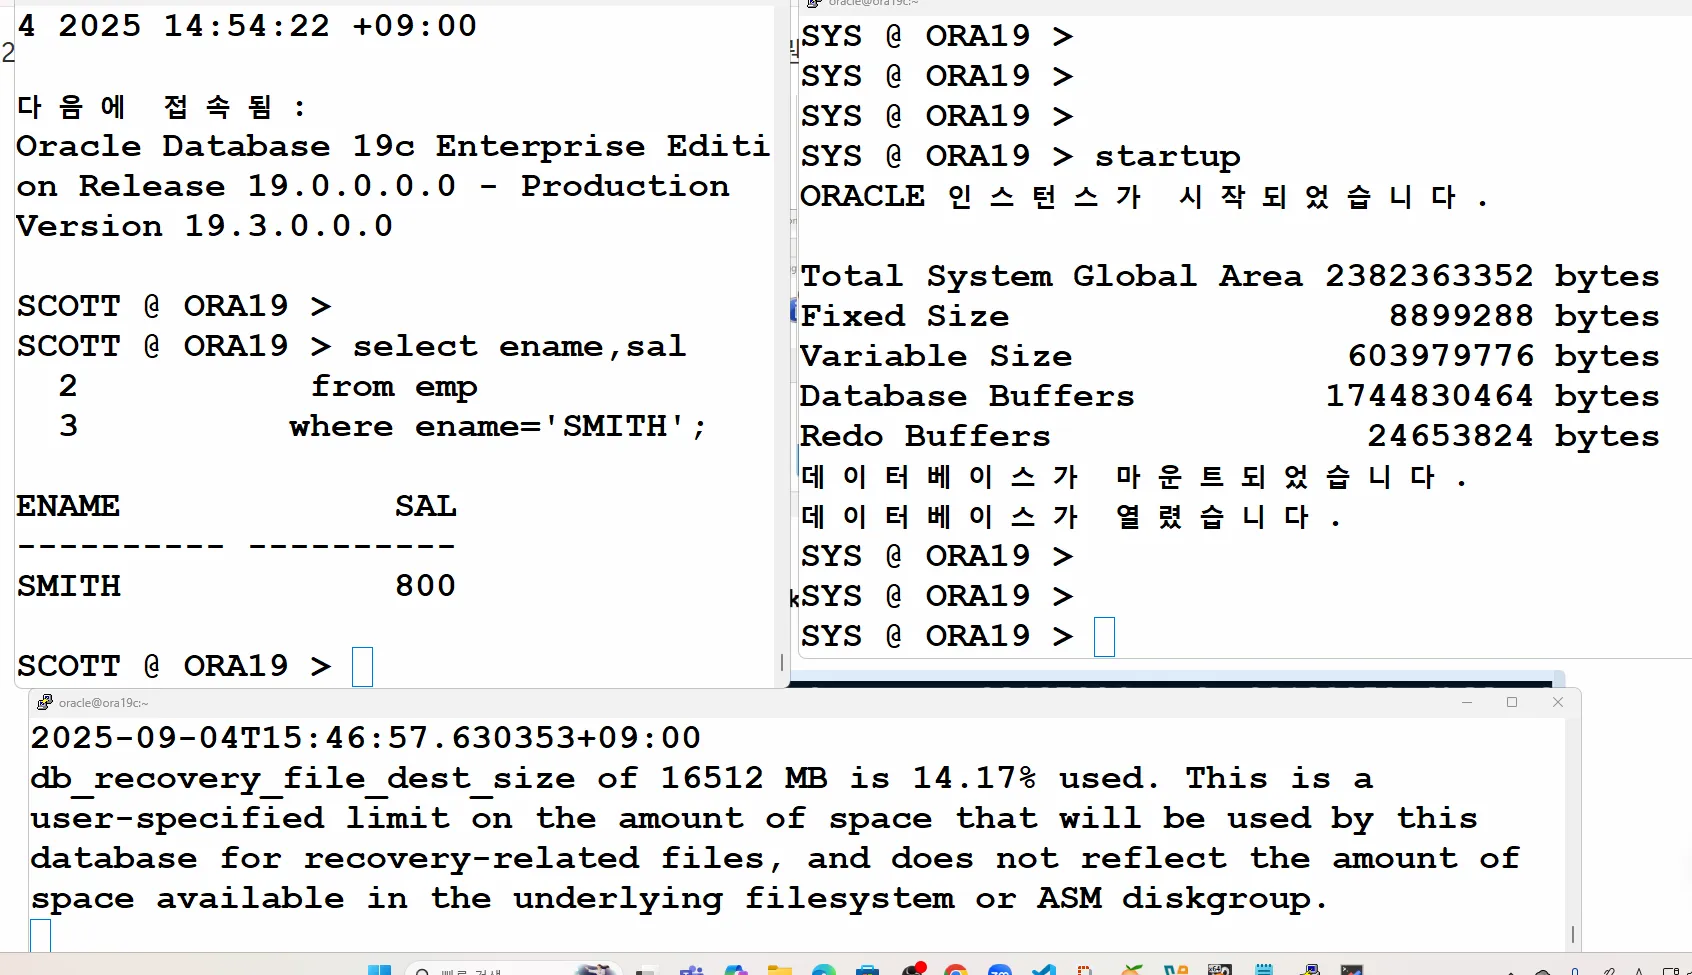The image size is (1692, 975).
Task: Click the value 2382363352 in SGA output
Action: [1429, 276]
